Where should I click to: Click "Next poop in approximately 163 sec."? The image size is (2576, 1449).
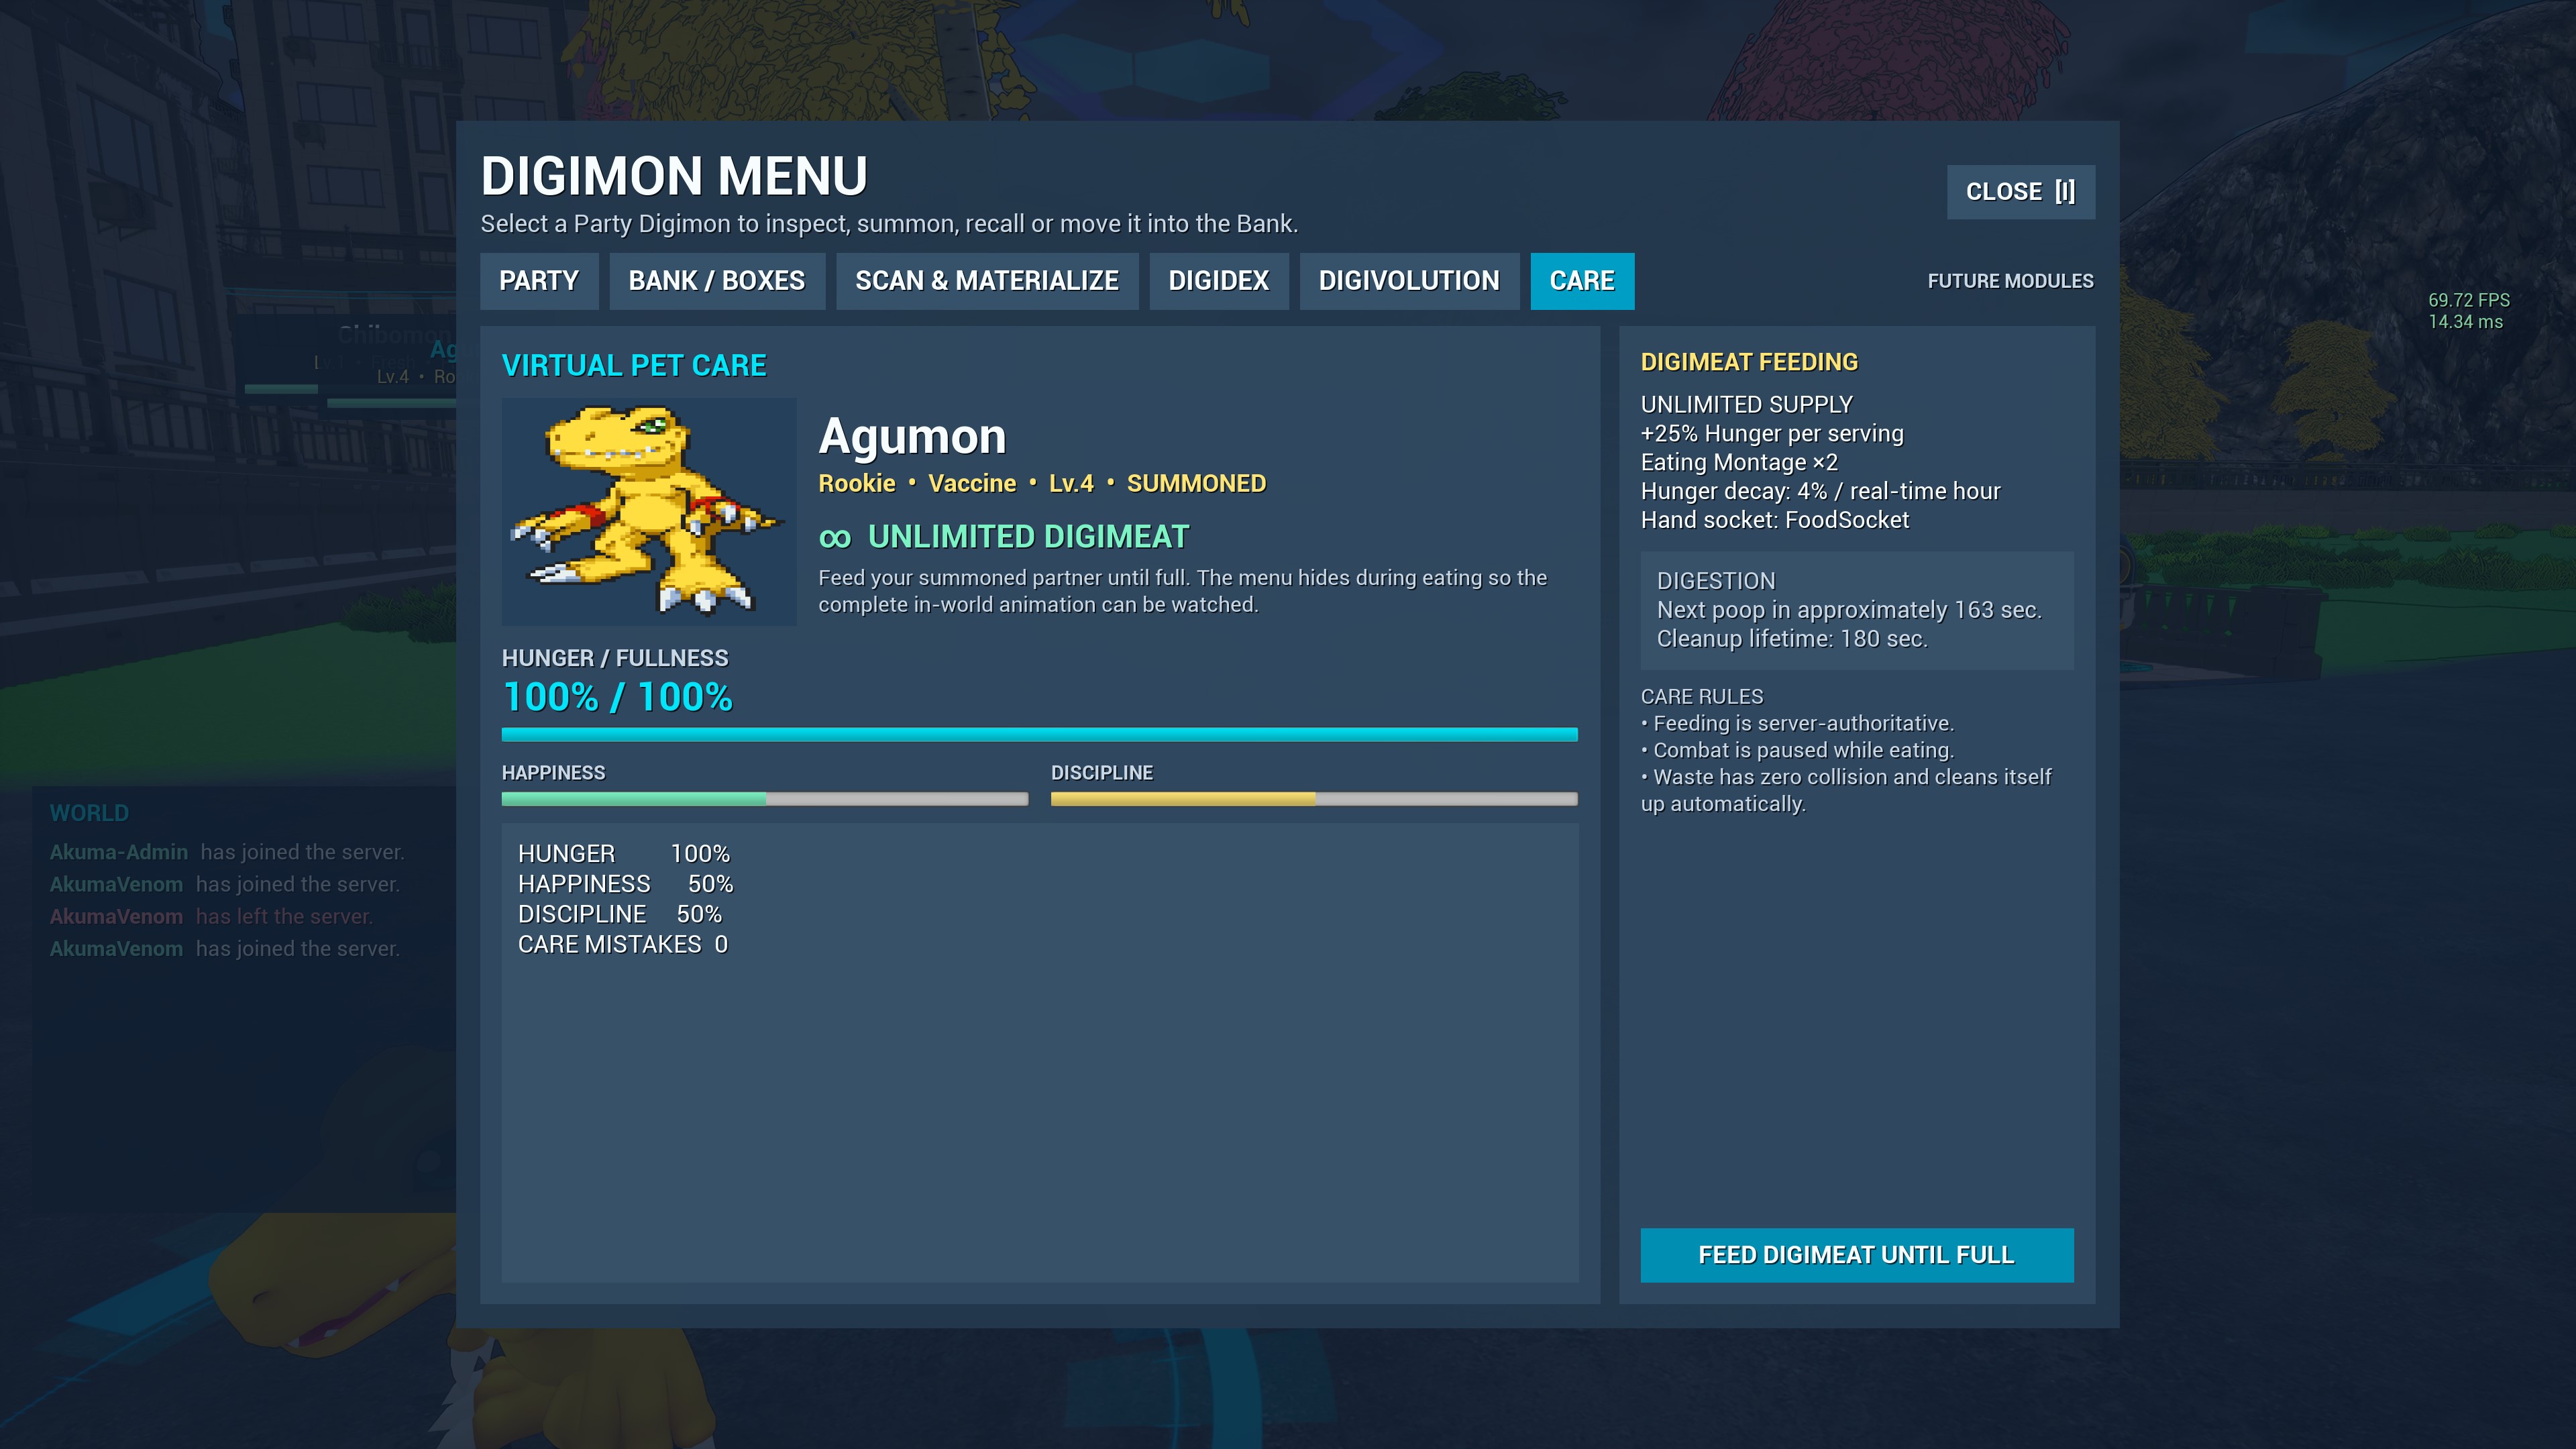(x=1849, y=610)
